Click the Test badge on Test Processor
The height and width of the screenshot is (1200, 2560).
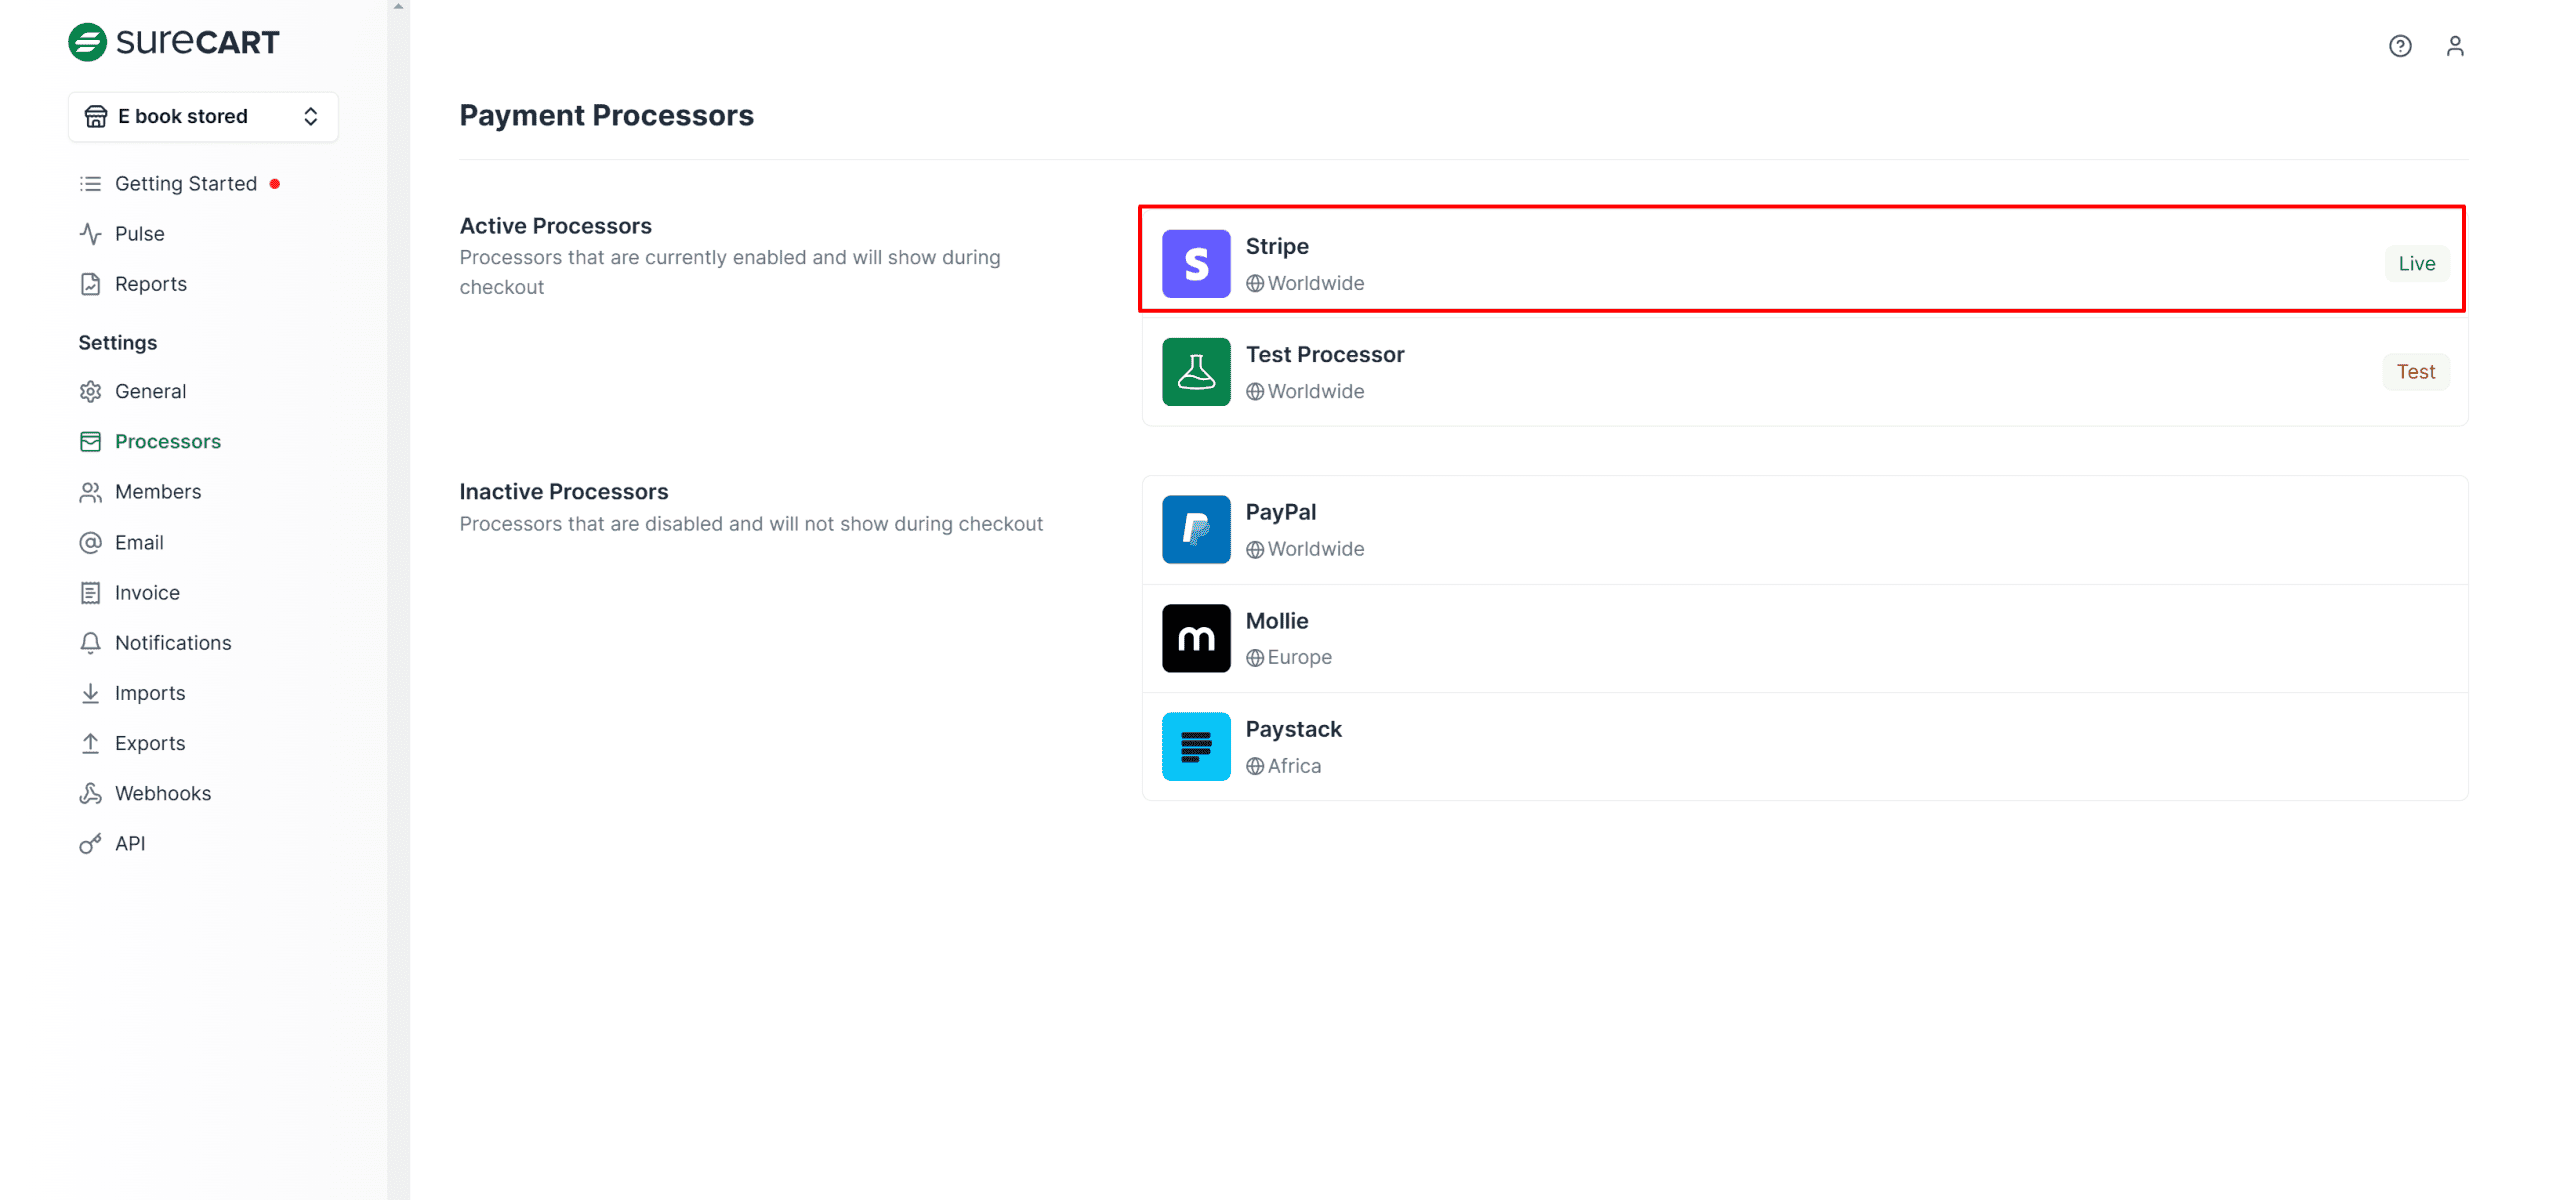2414,372
